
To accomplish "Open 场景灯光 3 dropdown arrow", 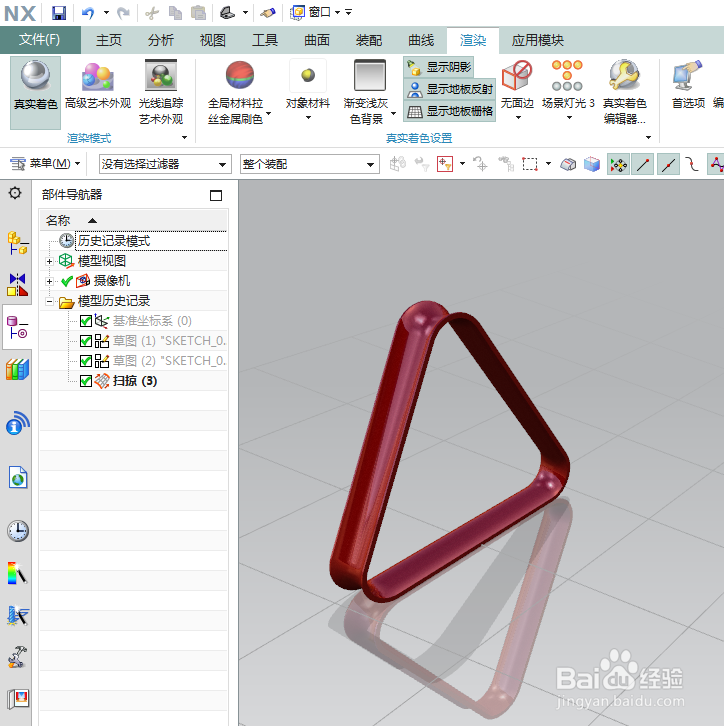I will click(569, 118).
